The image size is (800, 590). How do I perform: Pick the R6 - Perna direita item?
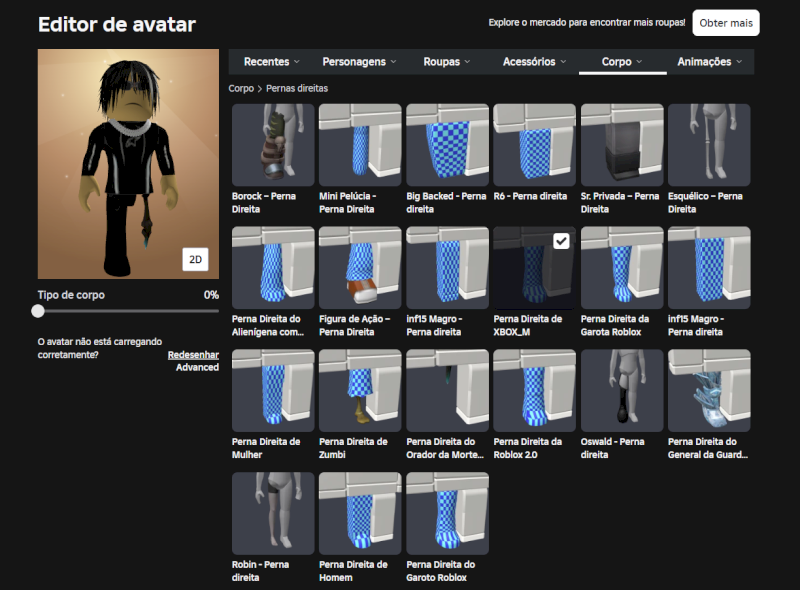pos(535,145)
